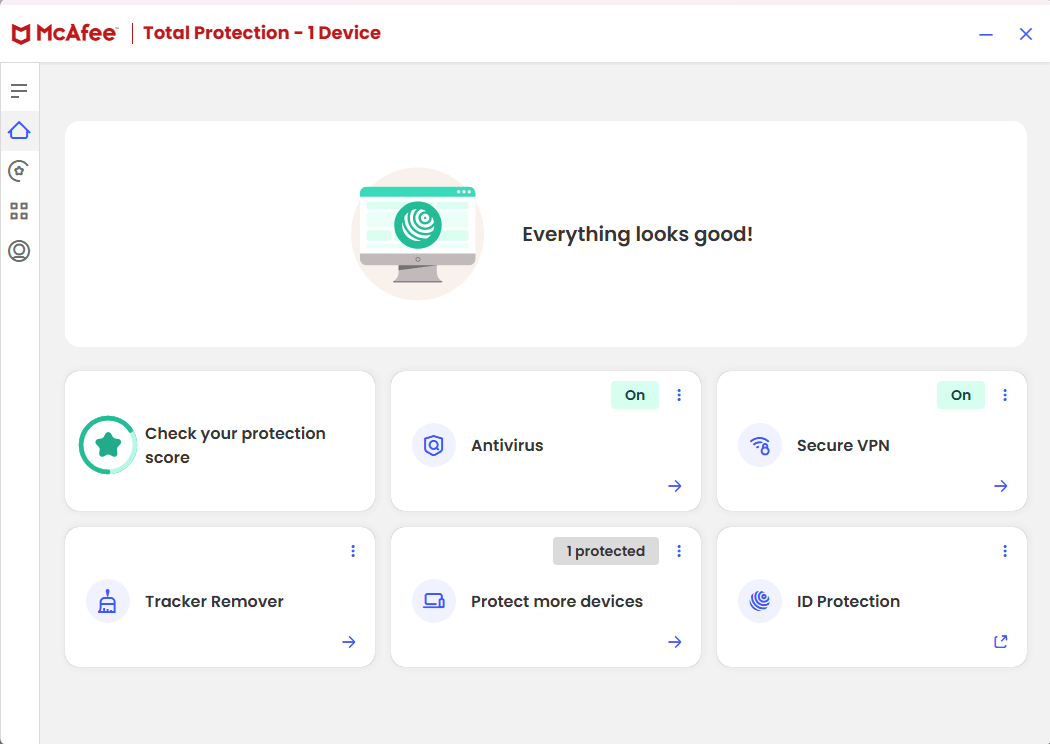
Task: Click the Antivirus shield icon
Action: [x=433, y=445]
